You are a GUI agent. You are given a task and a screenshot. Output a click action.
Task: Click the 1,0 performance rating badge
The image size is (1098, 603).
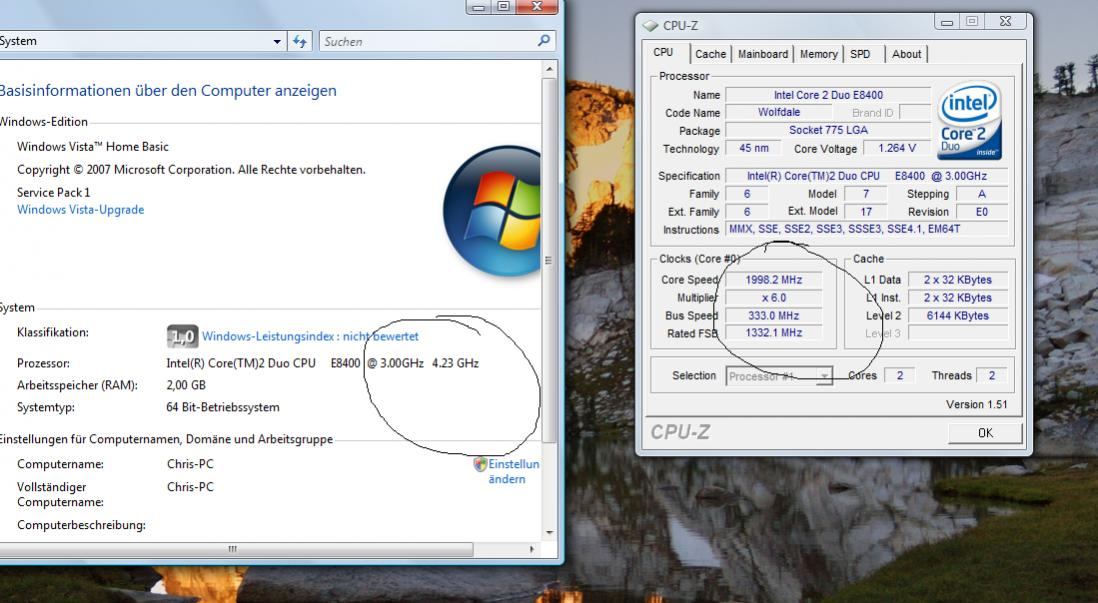pyautogui.click(x=182, y=337)
